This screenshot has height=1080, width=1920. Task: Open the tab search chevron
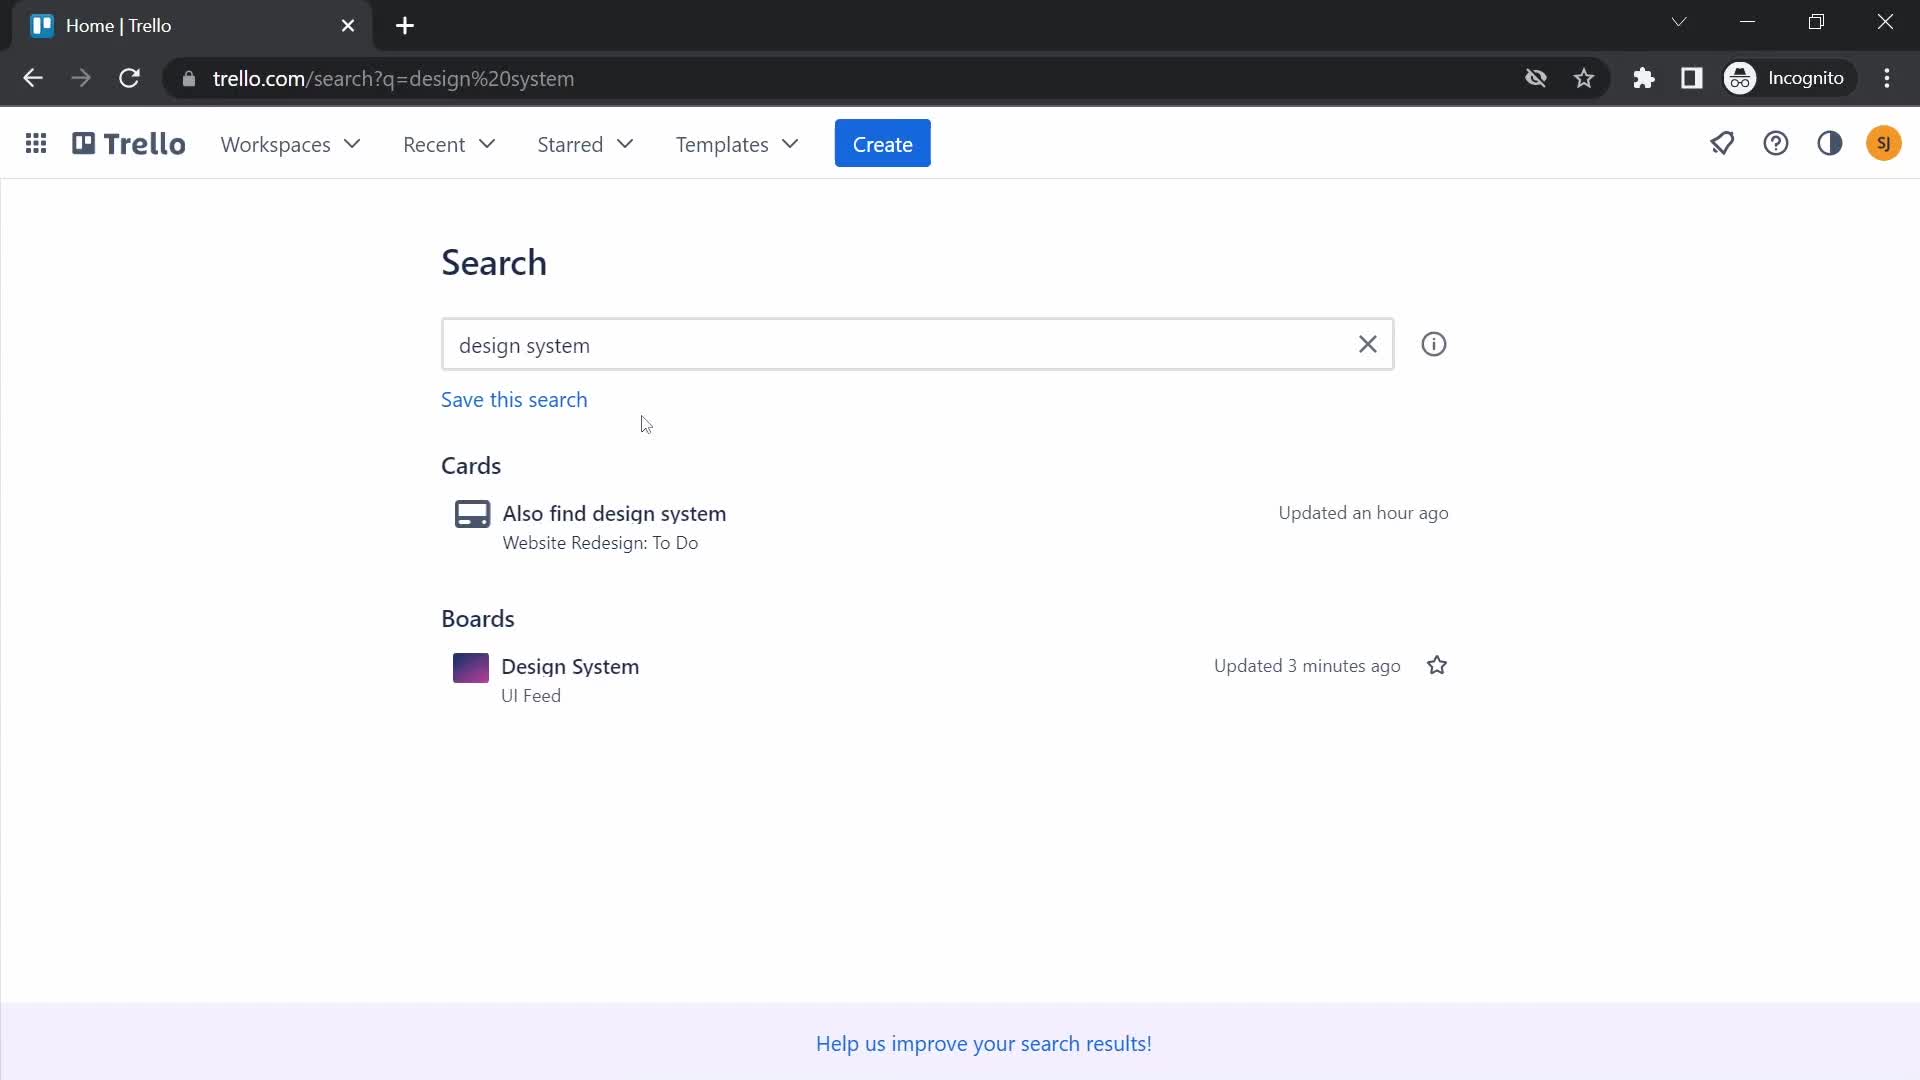tap(1679, 22)
